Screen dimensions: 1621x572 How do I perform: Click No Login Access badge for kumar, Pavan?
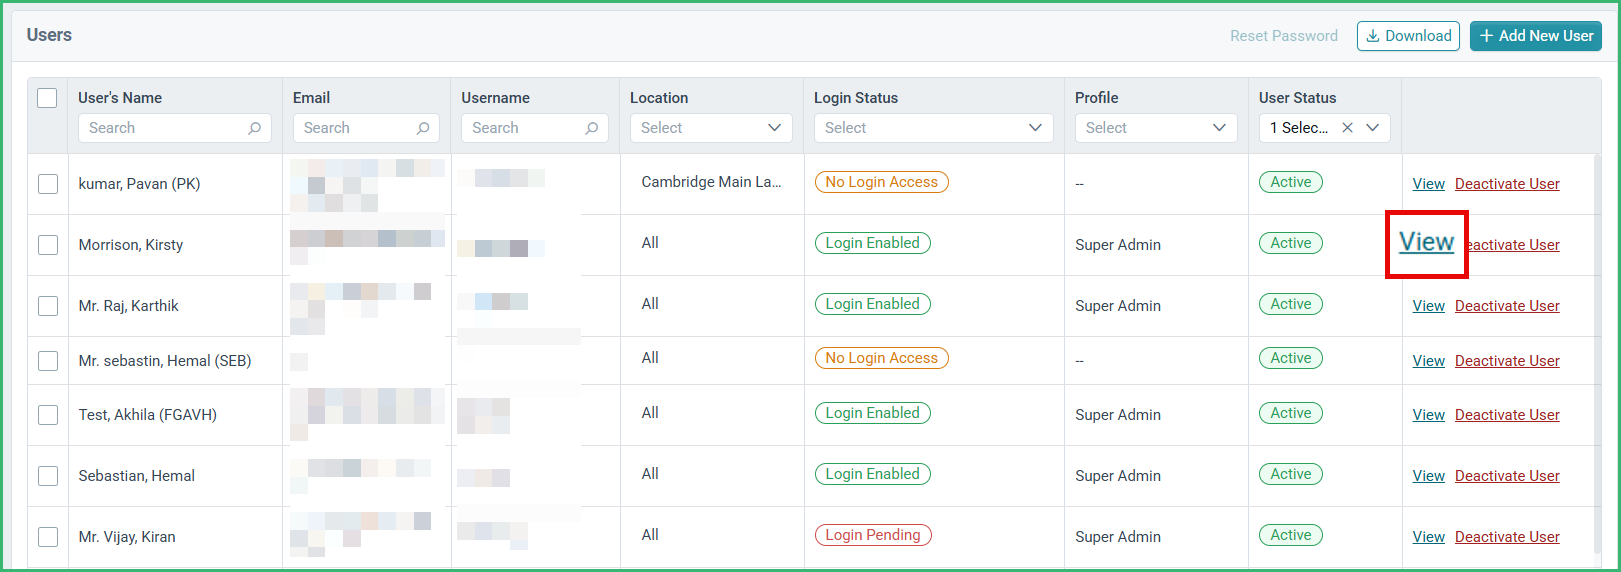coord(881,182)
